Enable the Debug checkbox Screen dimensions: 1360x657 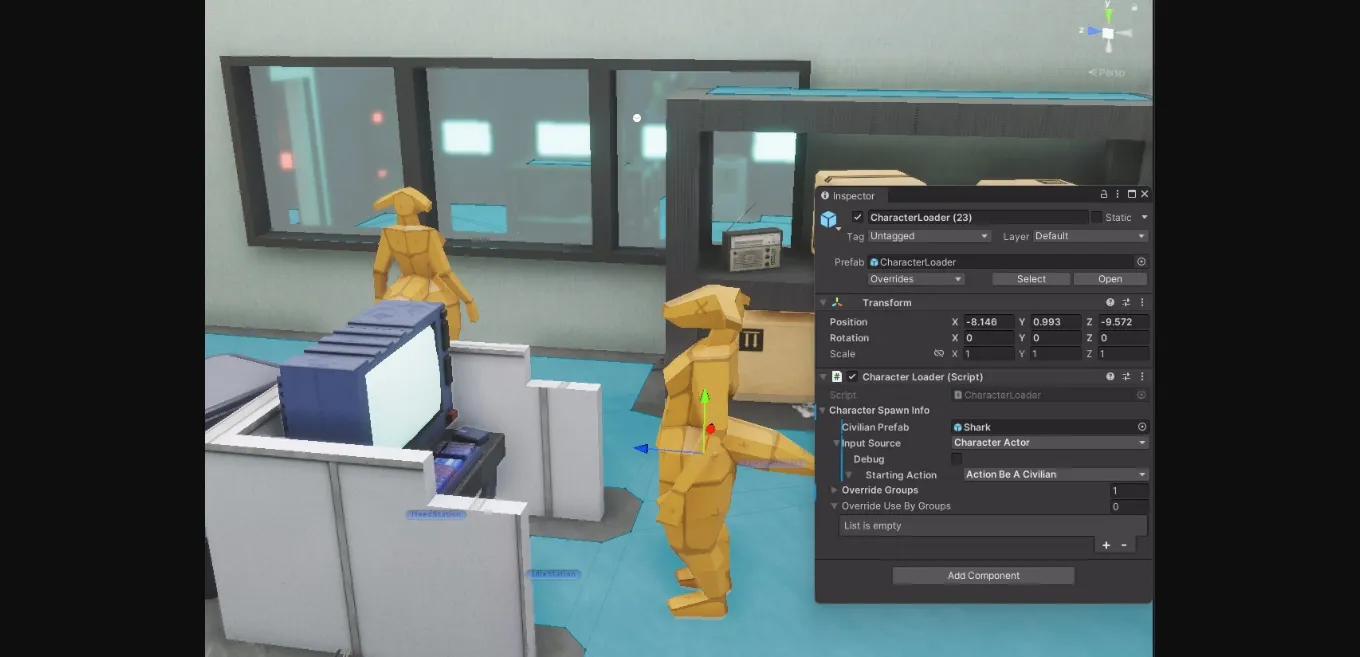(956, 459)
